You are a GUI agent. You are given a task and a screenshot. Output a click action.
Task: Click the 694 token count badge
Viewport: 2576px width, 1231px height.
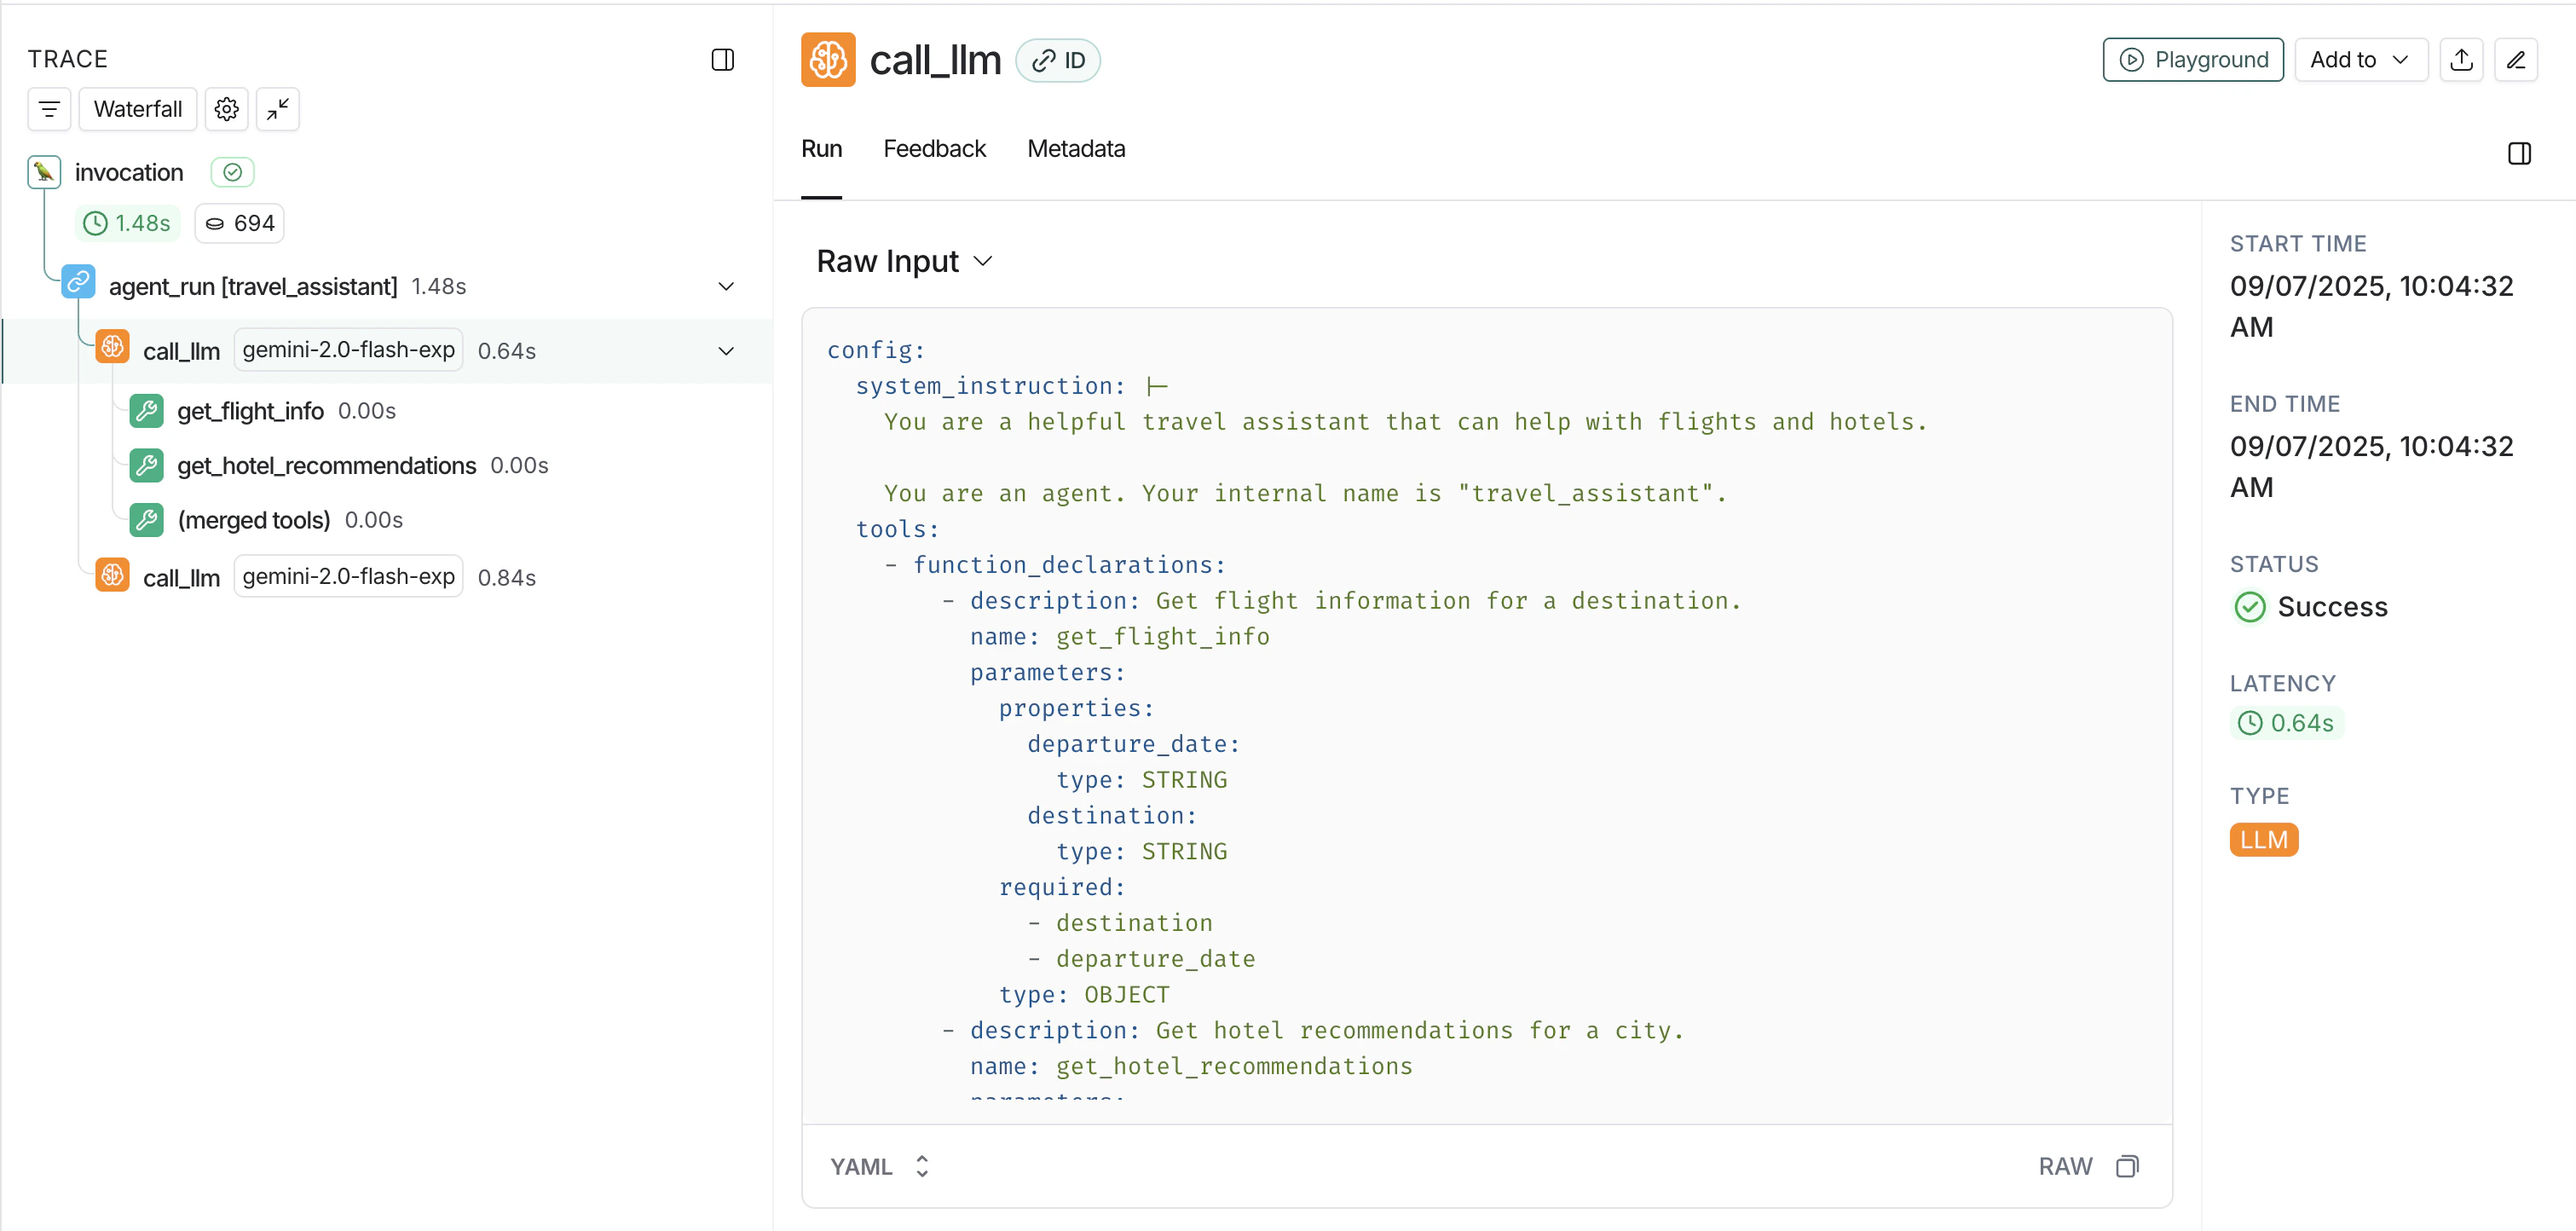pos(239,223)
